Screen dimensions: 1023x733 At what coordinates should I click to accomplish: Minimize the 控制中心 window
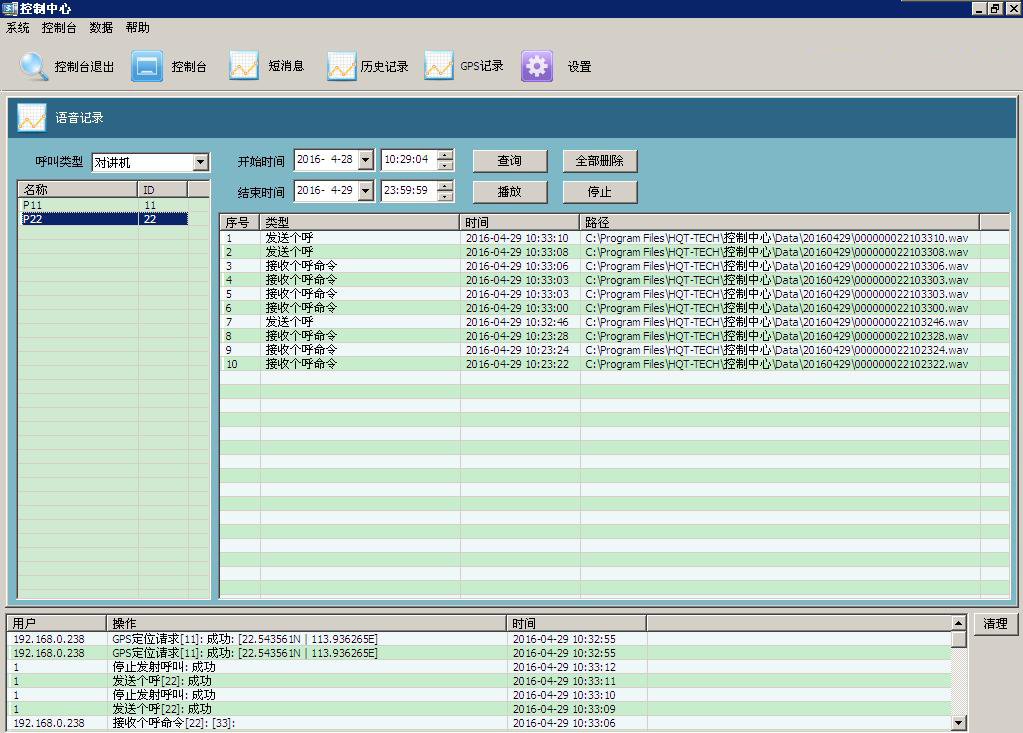click(x=979, y=8)
